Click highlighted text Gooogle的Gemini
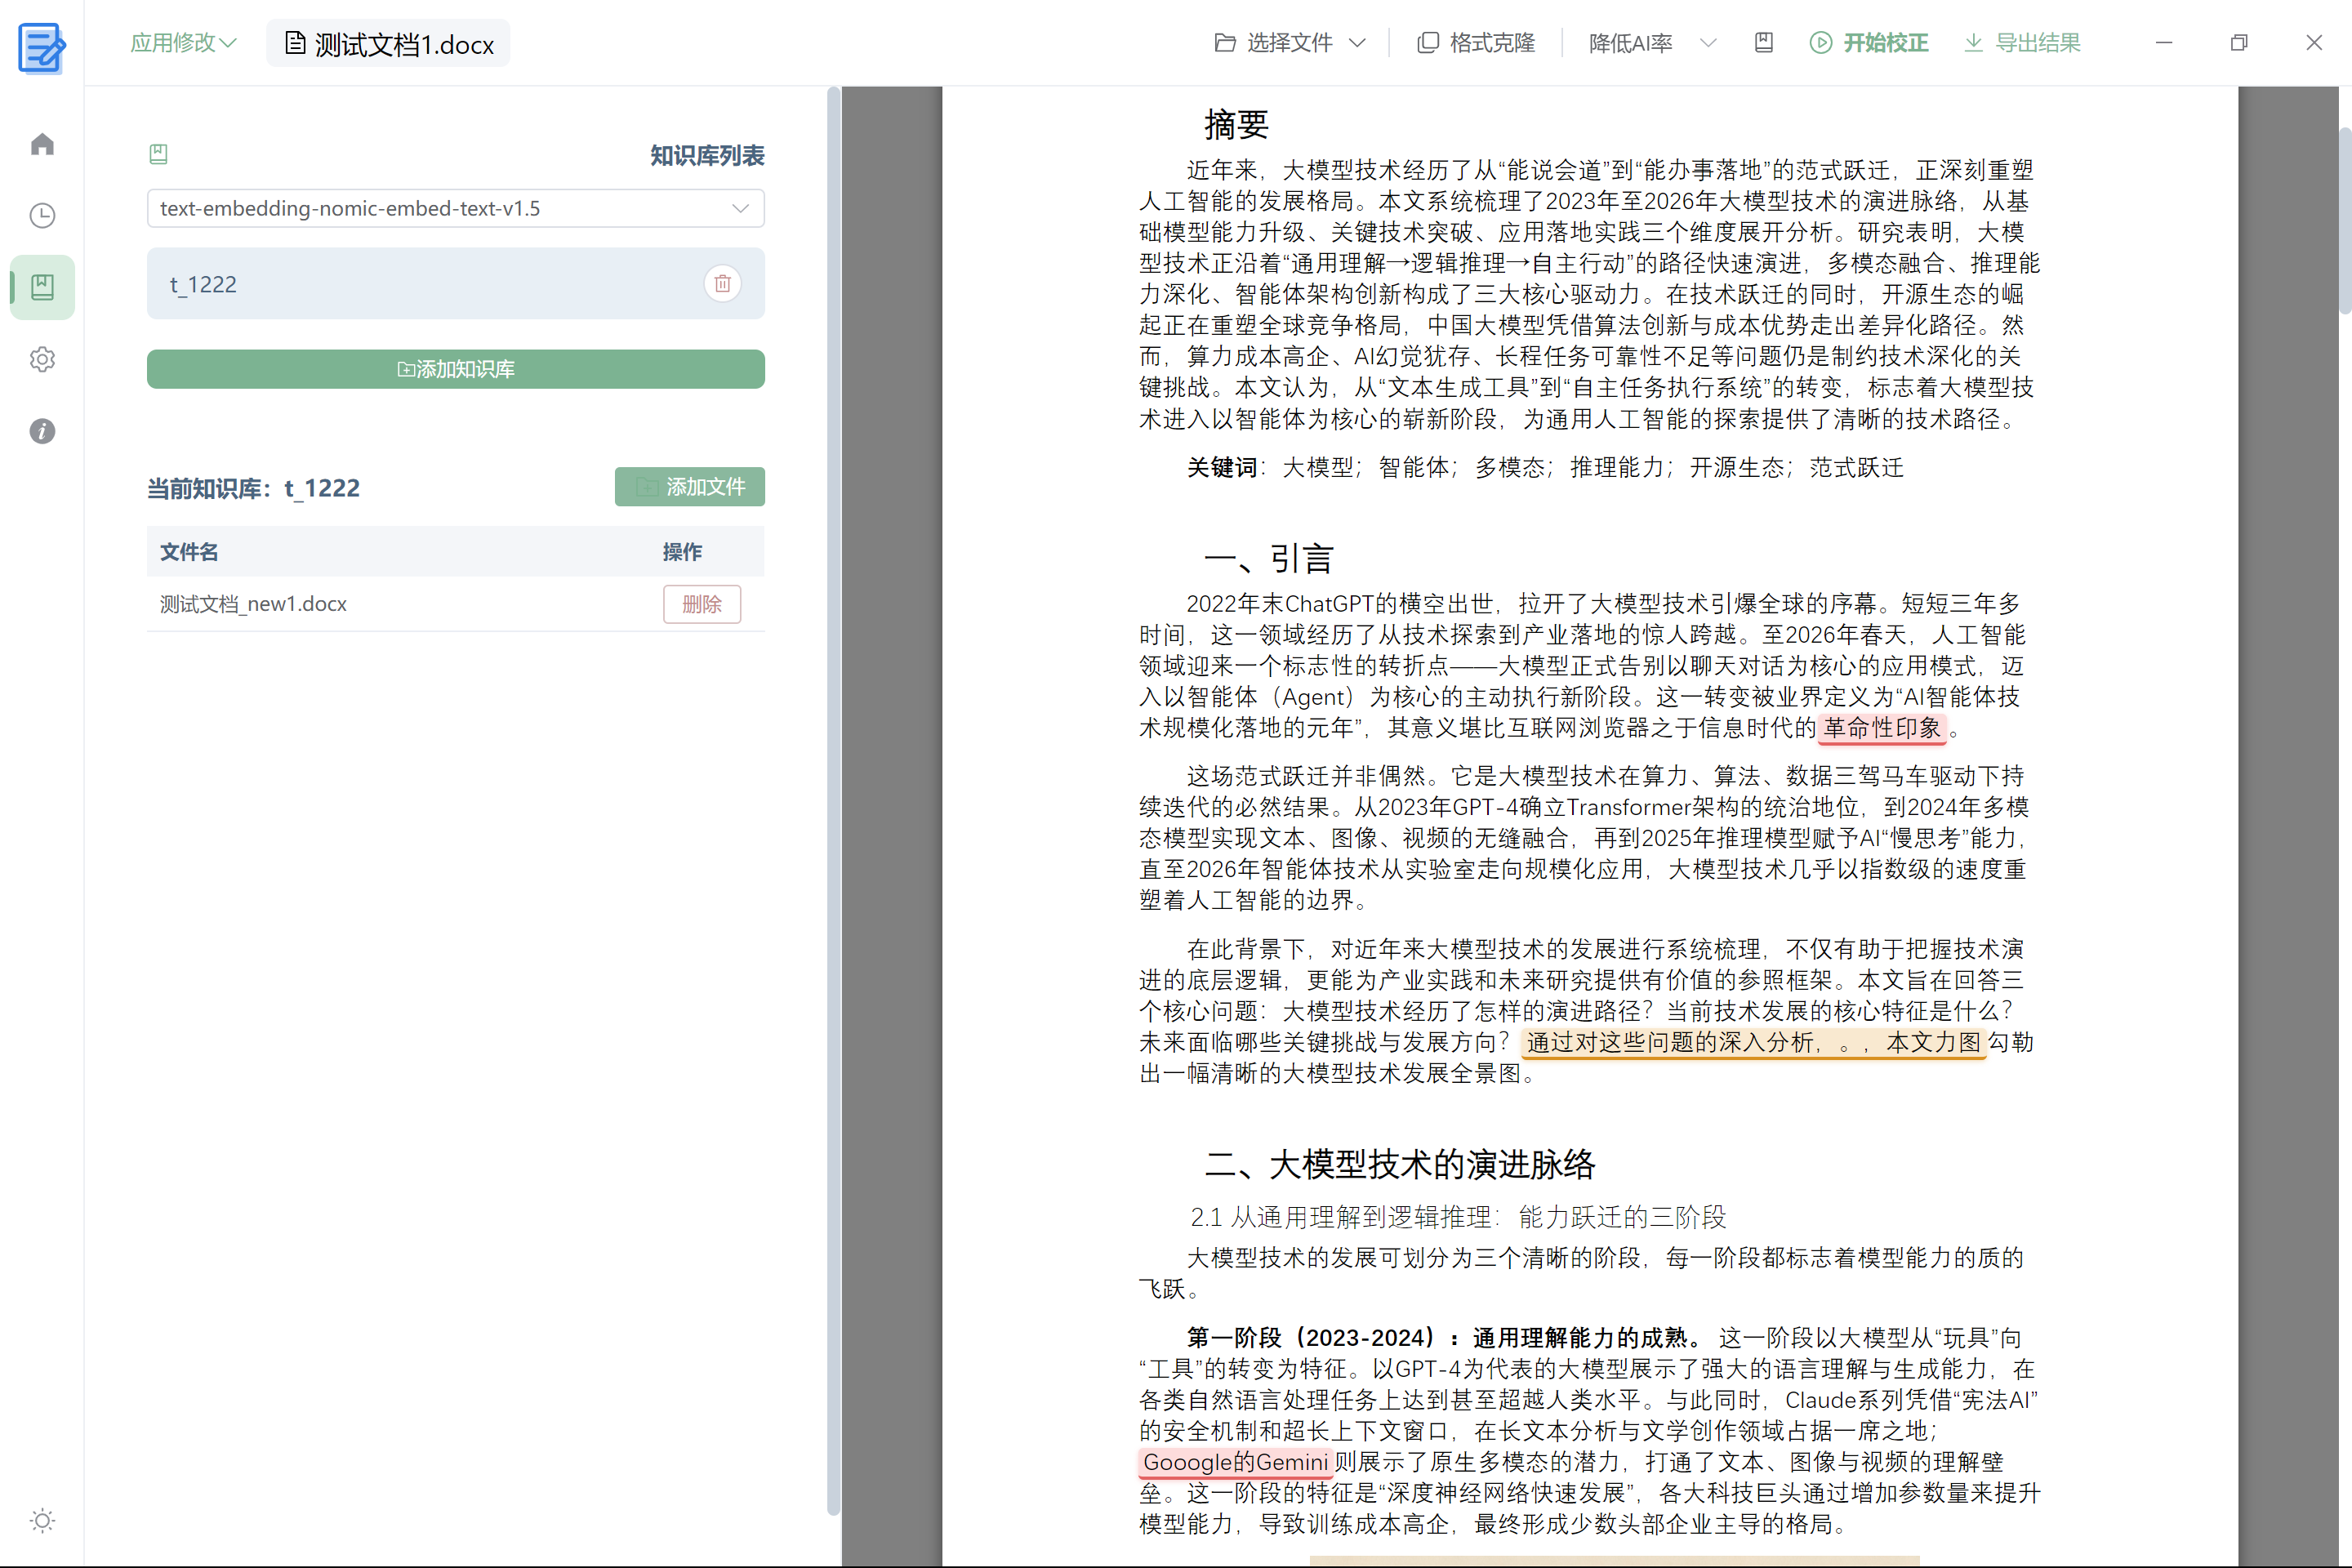 [x=1235, y=1462]
